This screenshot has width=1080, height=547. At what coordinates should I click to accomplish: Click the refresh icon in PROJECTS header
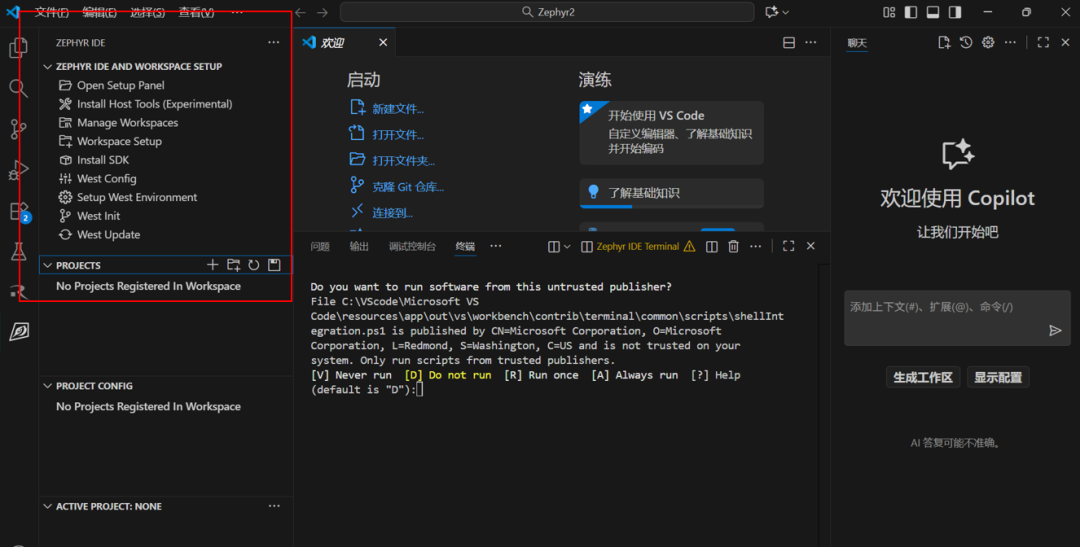tap(254, 265)
